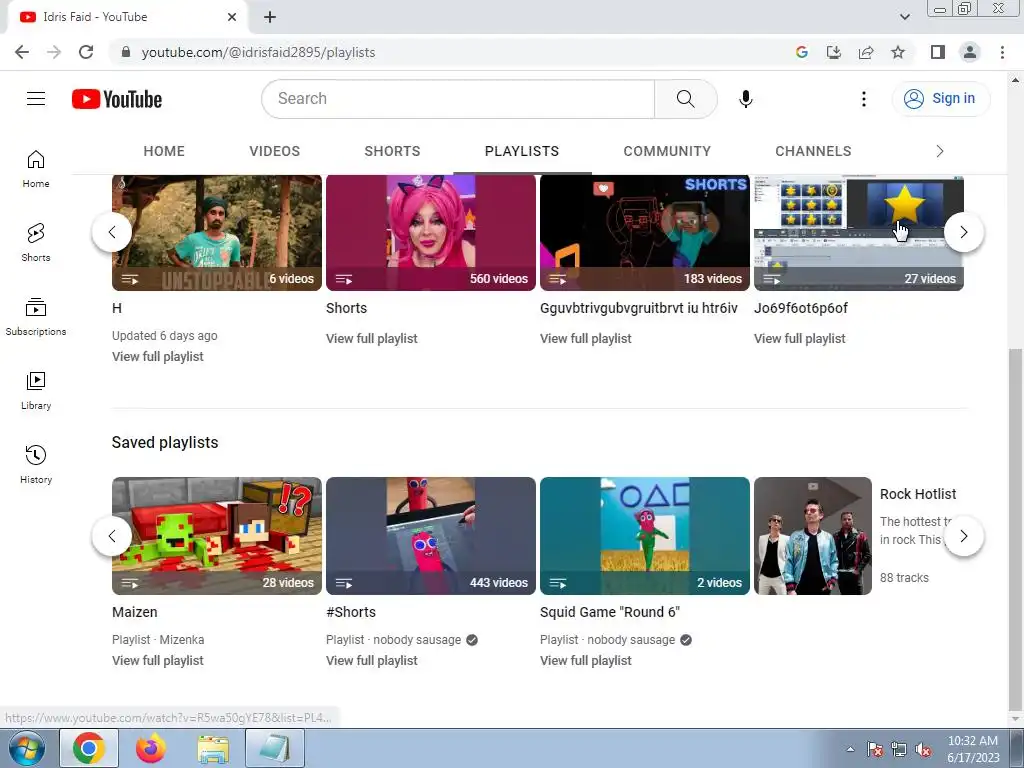Open the YouTube guide hamburger menu

[x=36, y=99]
